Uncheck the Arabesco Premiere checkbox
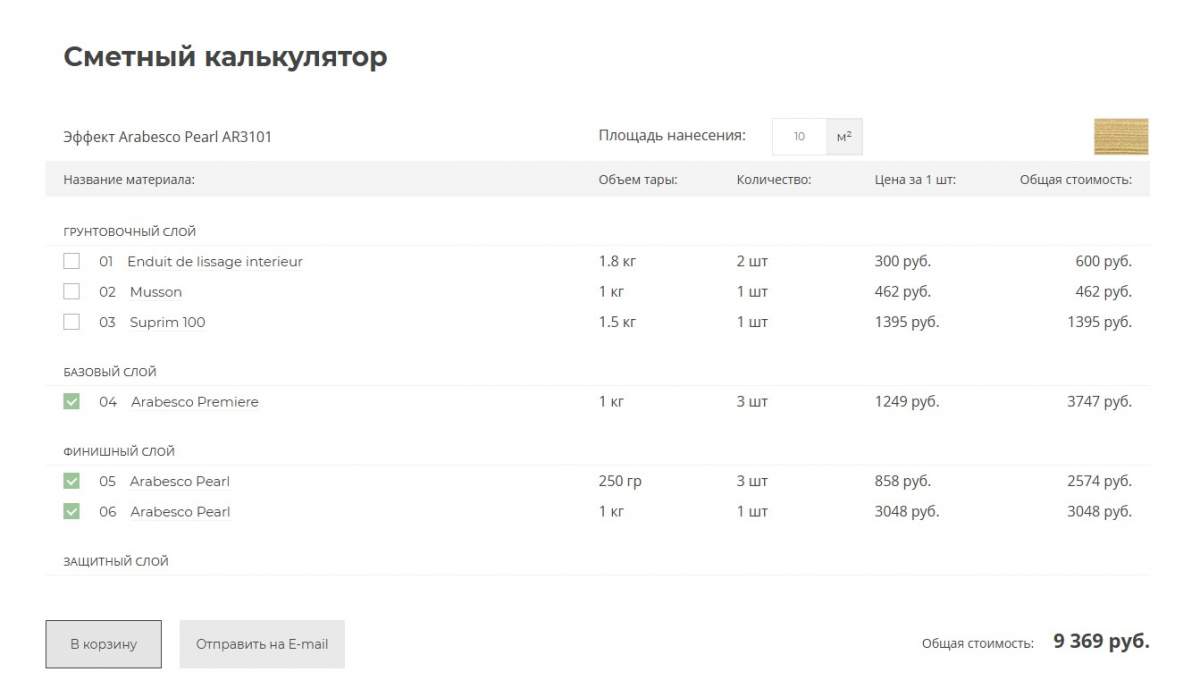 point(71,402)
